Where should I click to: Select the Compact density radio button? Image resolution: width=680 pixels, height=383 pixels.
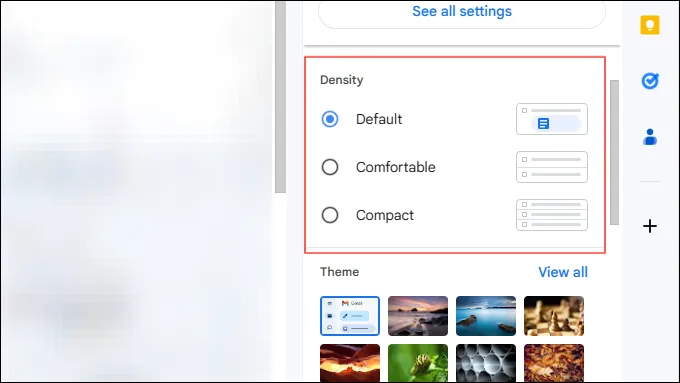click(x=330, y=215)
